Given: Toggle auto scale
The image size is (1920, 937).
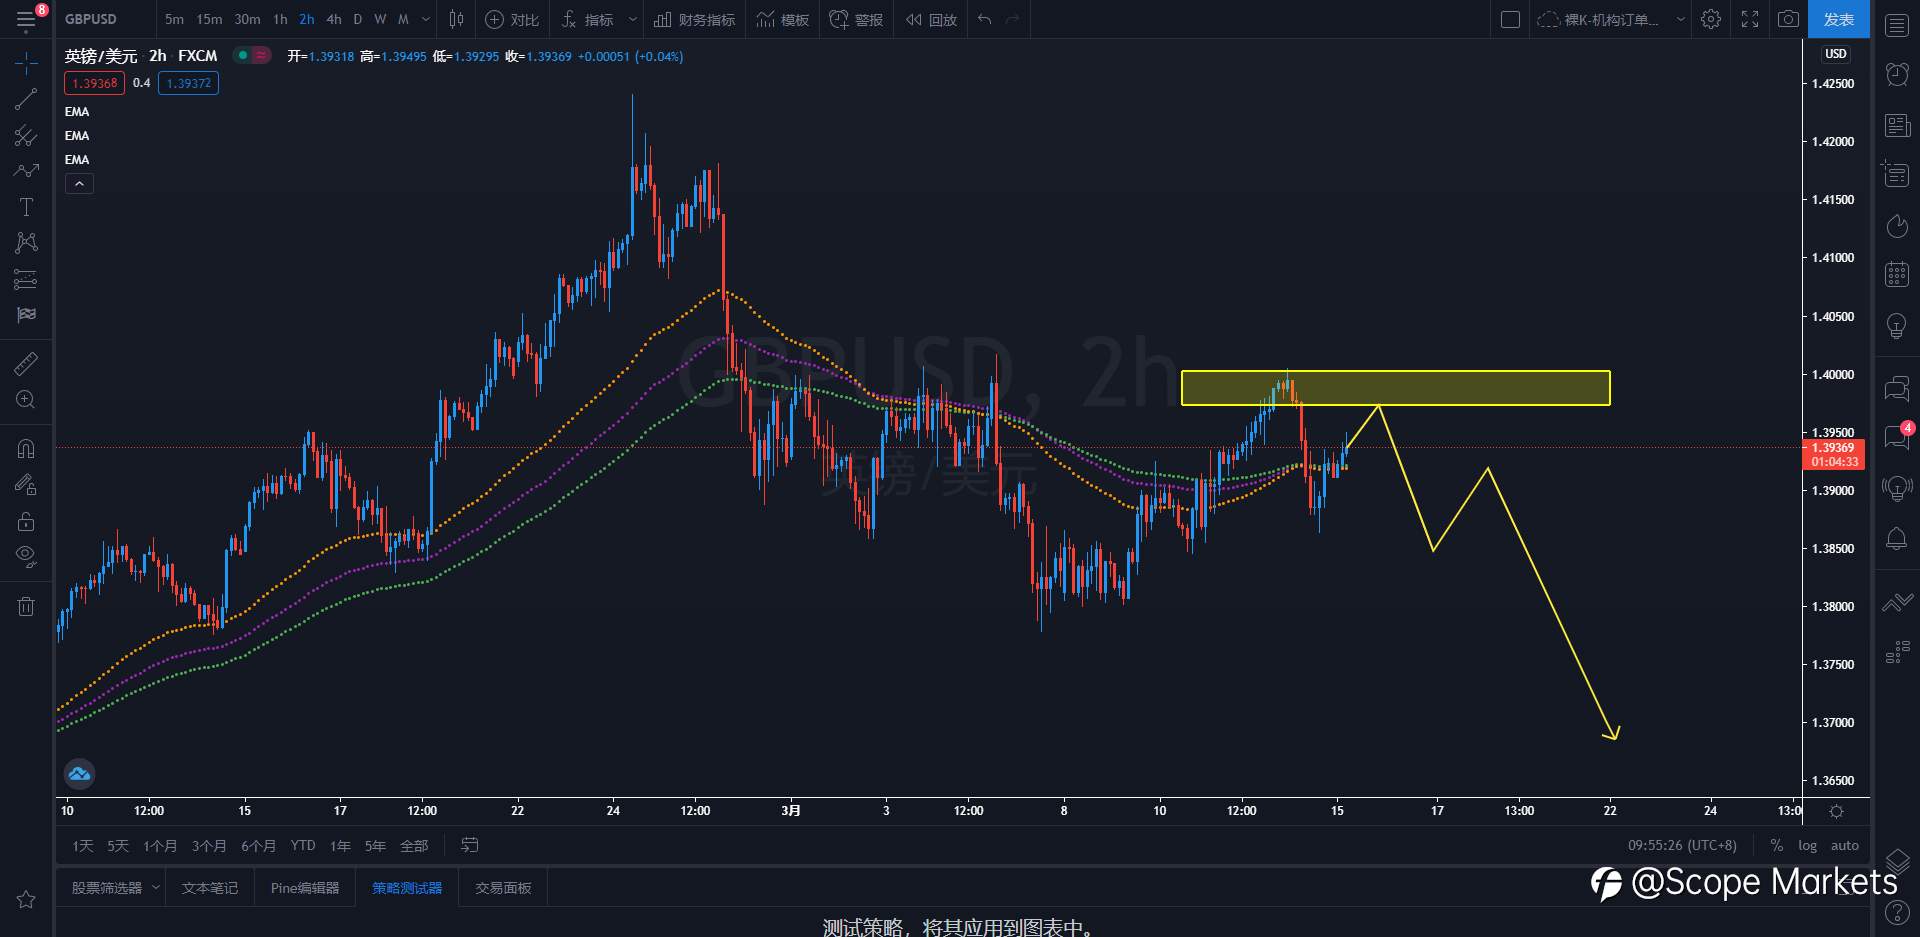Looking at the screenshot, I should point(1845,846).
